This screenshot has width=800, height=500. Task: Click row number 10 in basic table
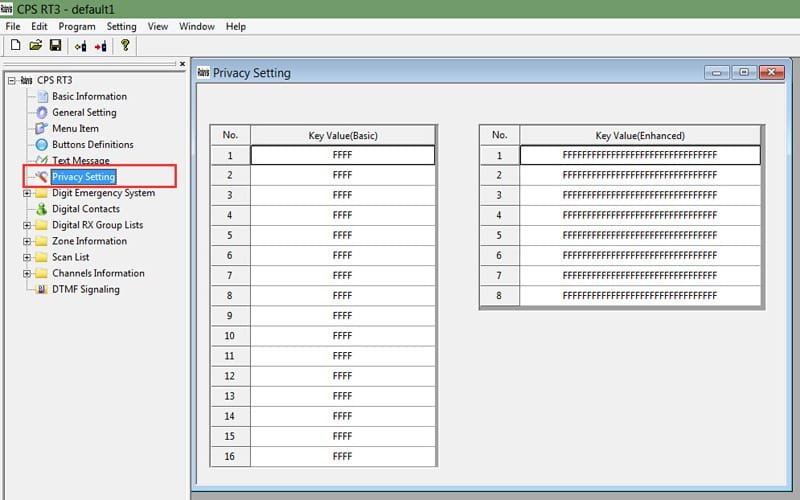[x=230, y=336]
